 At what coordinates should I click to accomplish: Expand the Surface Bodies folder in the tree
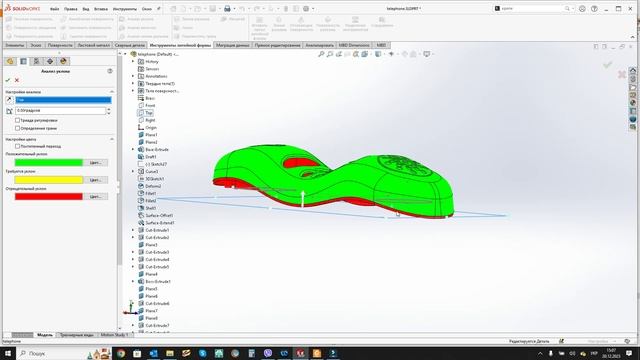point(133,91)
